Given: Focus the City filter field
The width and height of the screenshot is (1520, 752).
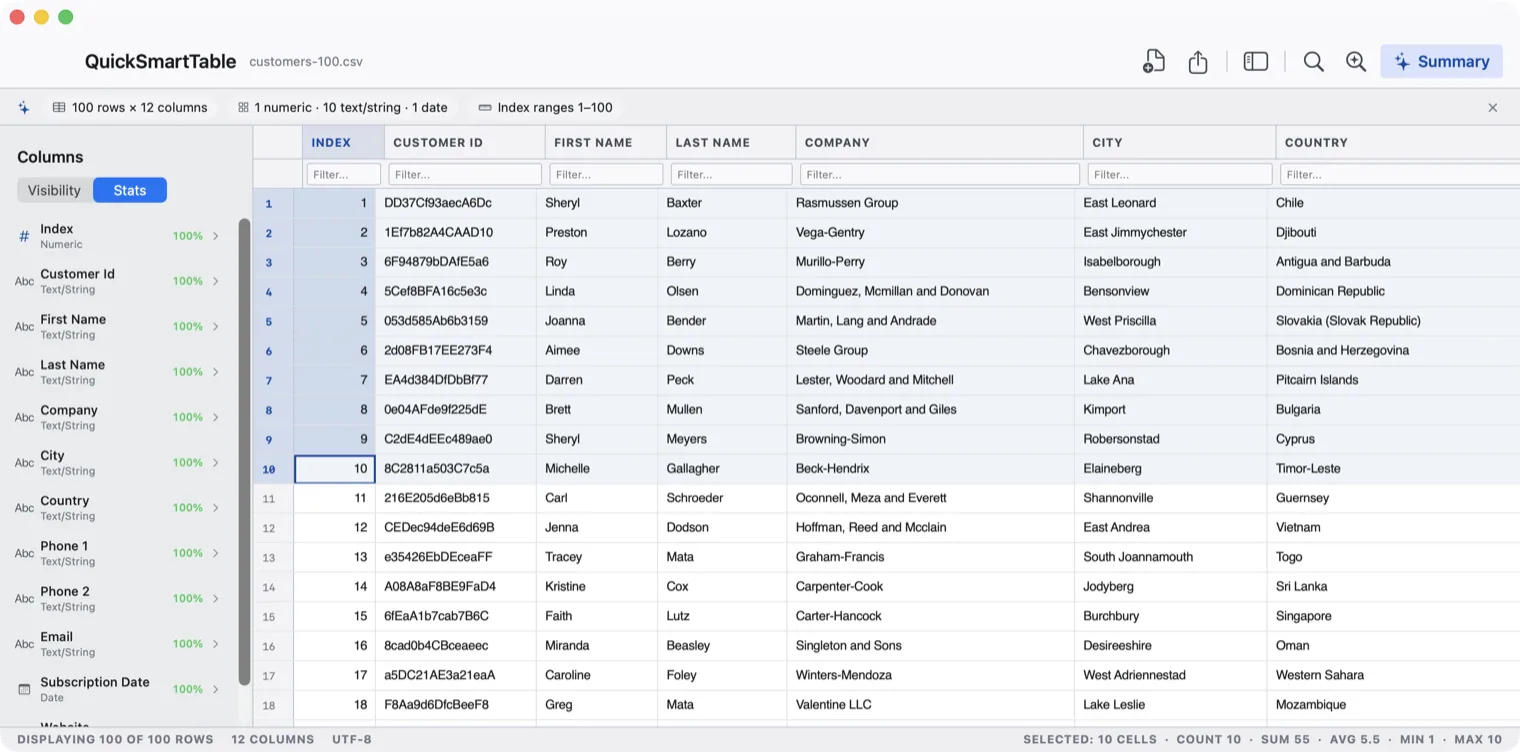Looking at the screenshot, I should [x=1180, y=174].
